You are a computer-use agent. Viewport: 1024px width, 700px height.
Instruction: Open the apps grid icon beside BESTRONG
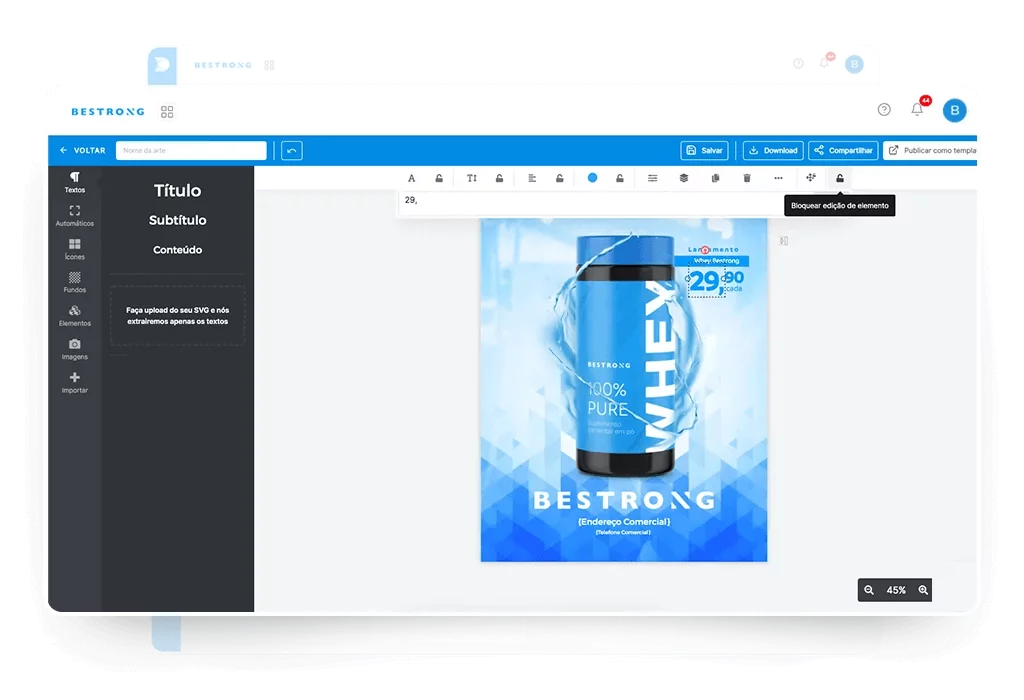(167, 112)
